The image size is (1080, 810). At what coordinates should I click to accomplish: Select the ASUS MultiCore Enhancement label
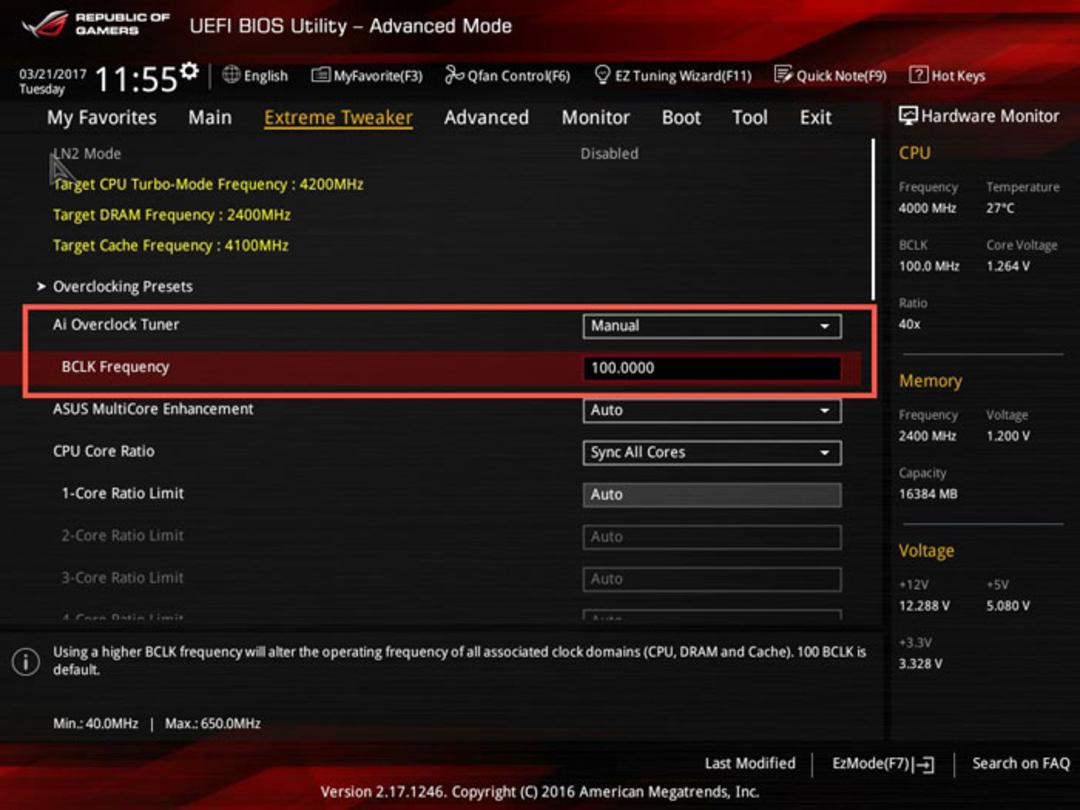(153, 409)
